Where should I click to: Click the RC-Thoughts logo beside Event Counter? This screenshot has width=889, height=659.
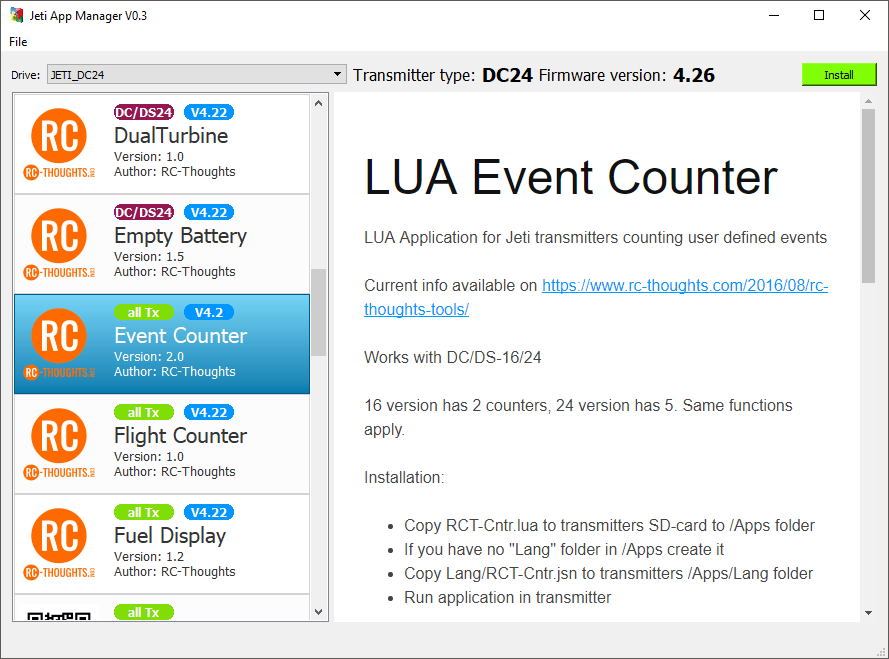[59, 344]
